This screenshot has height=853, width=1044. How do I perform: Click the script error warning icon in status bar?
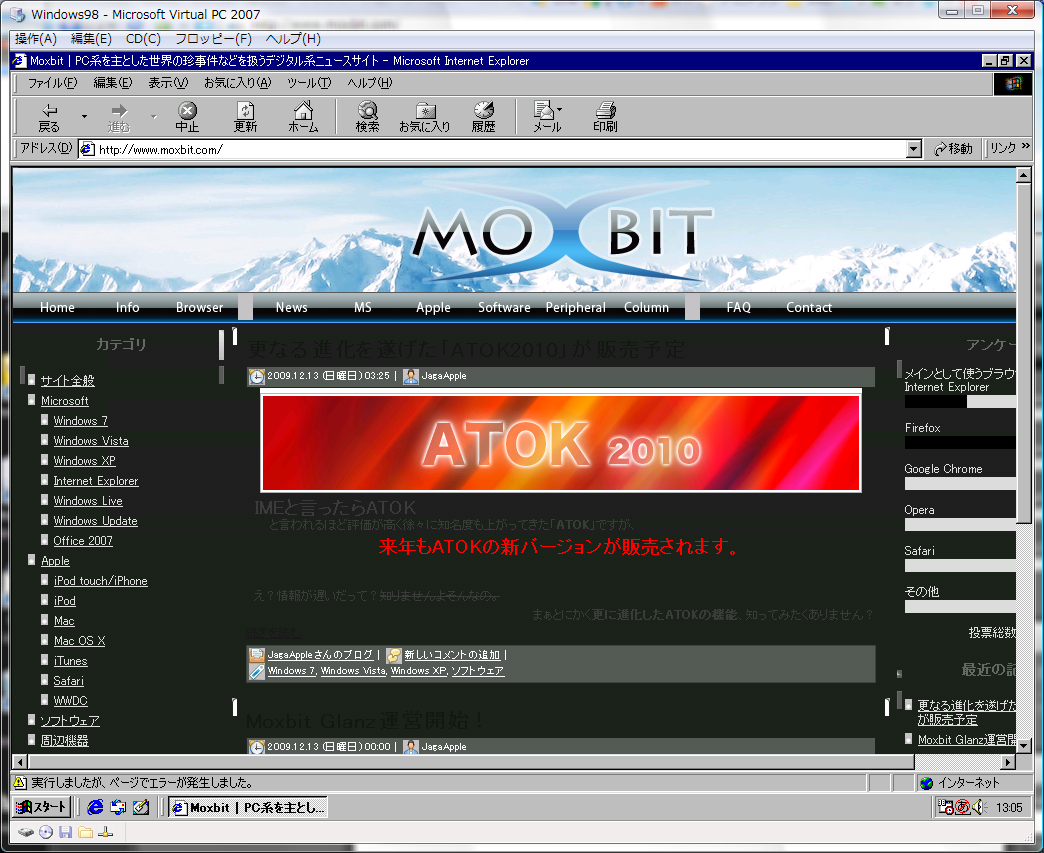tap(20, 782)
